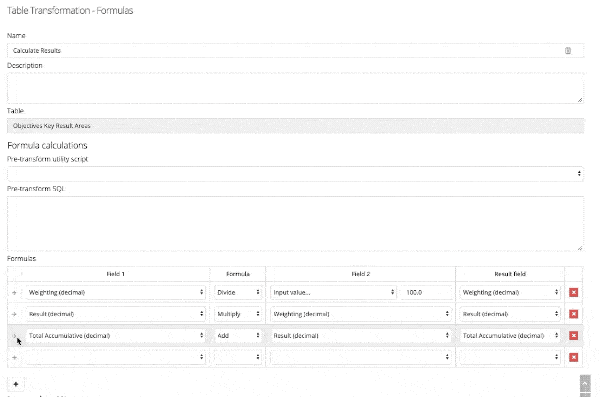
Task: Delete the Result Multiply formula row
Action: click(573, 314)
